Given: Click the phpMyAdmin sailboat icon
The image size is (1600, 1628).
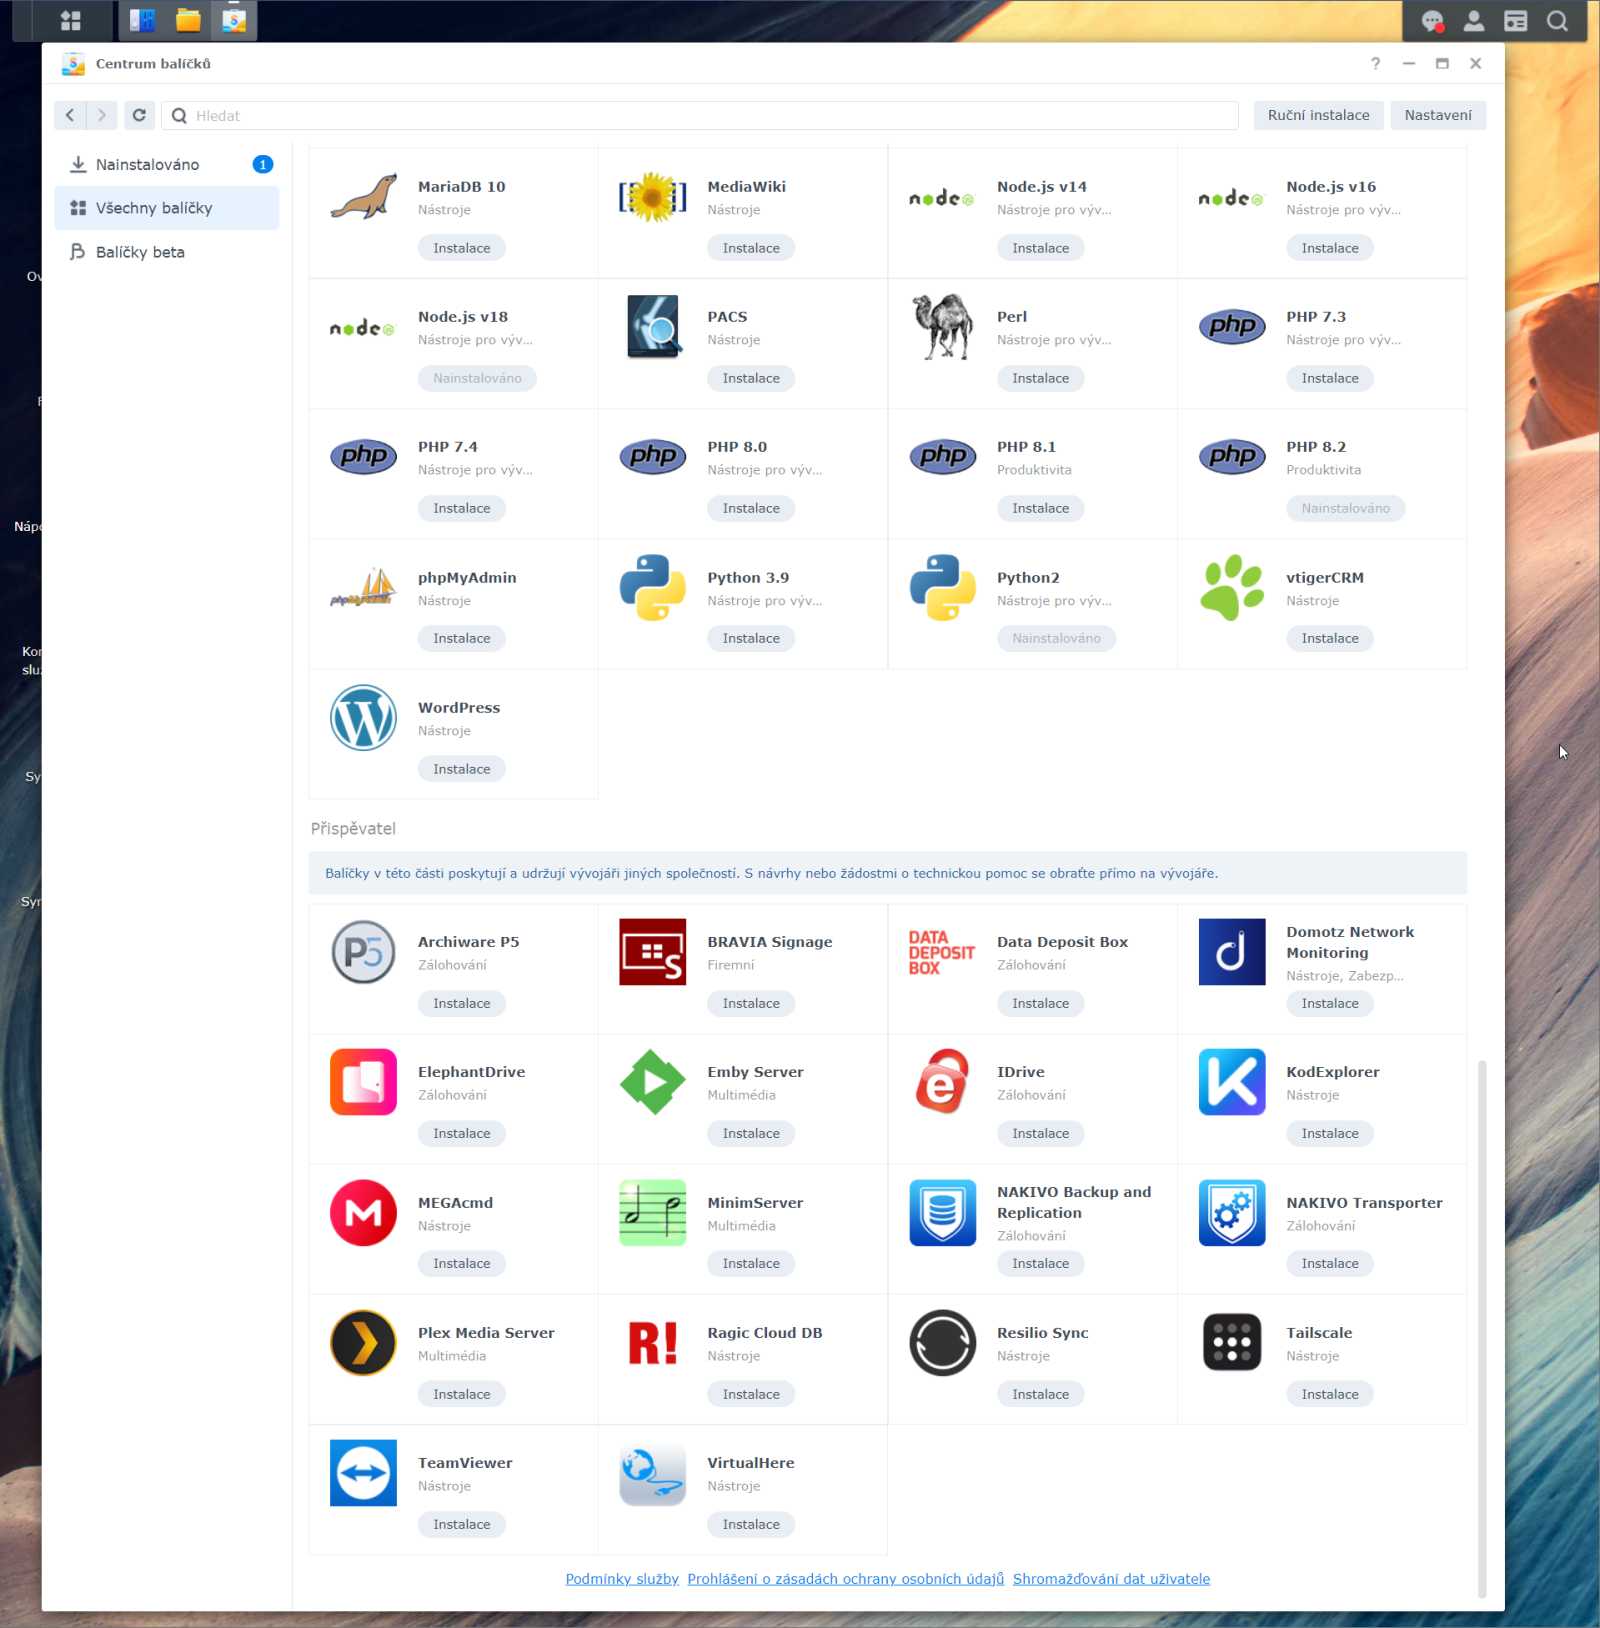Looking at the screenshot, I should click(x=363, y=588).
